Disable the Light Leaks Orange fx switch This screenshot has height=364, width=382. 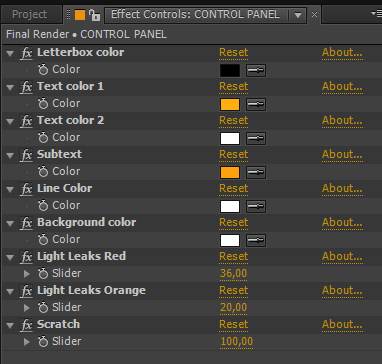[26, 291]
